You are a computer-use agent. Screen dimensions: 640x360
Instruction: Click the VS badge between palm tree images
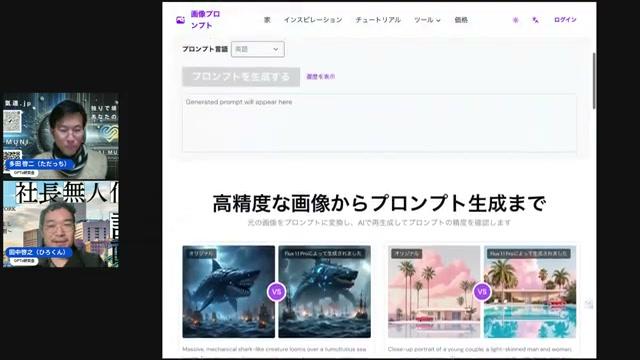tap(482, 292)
